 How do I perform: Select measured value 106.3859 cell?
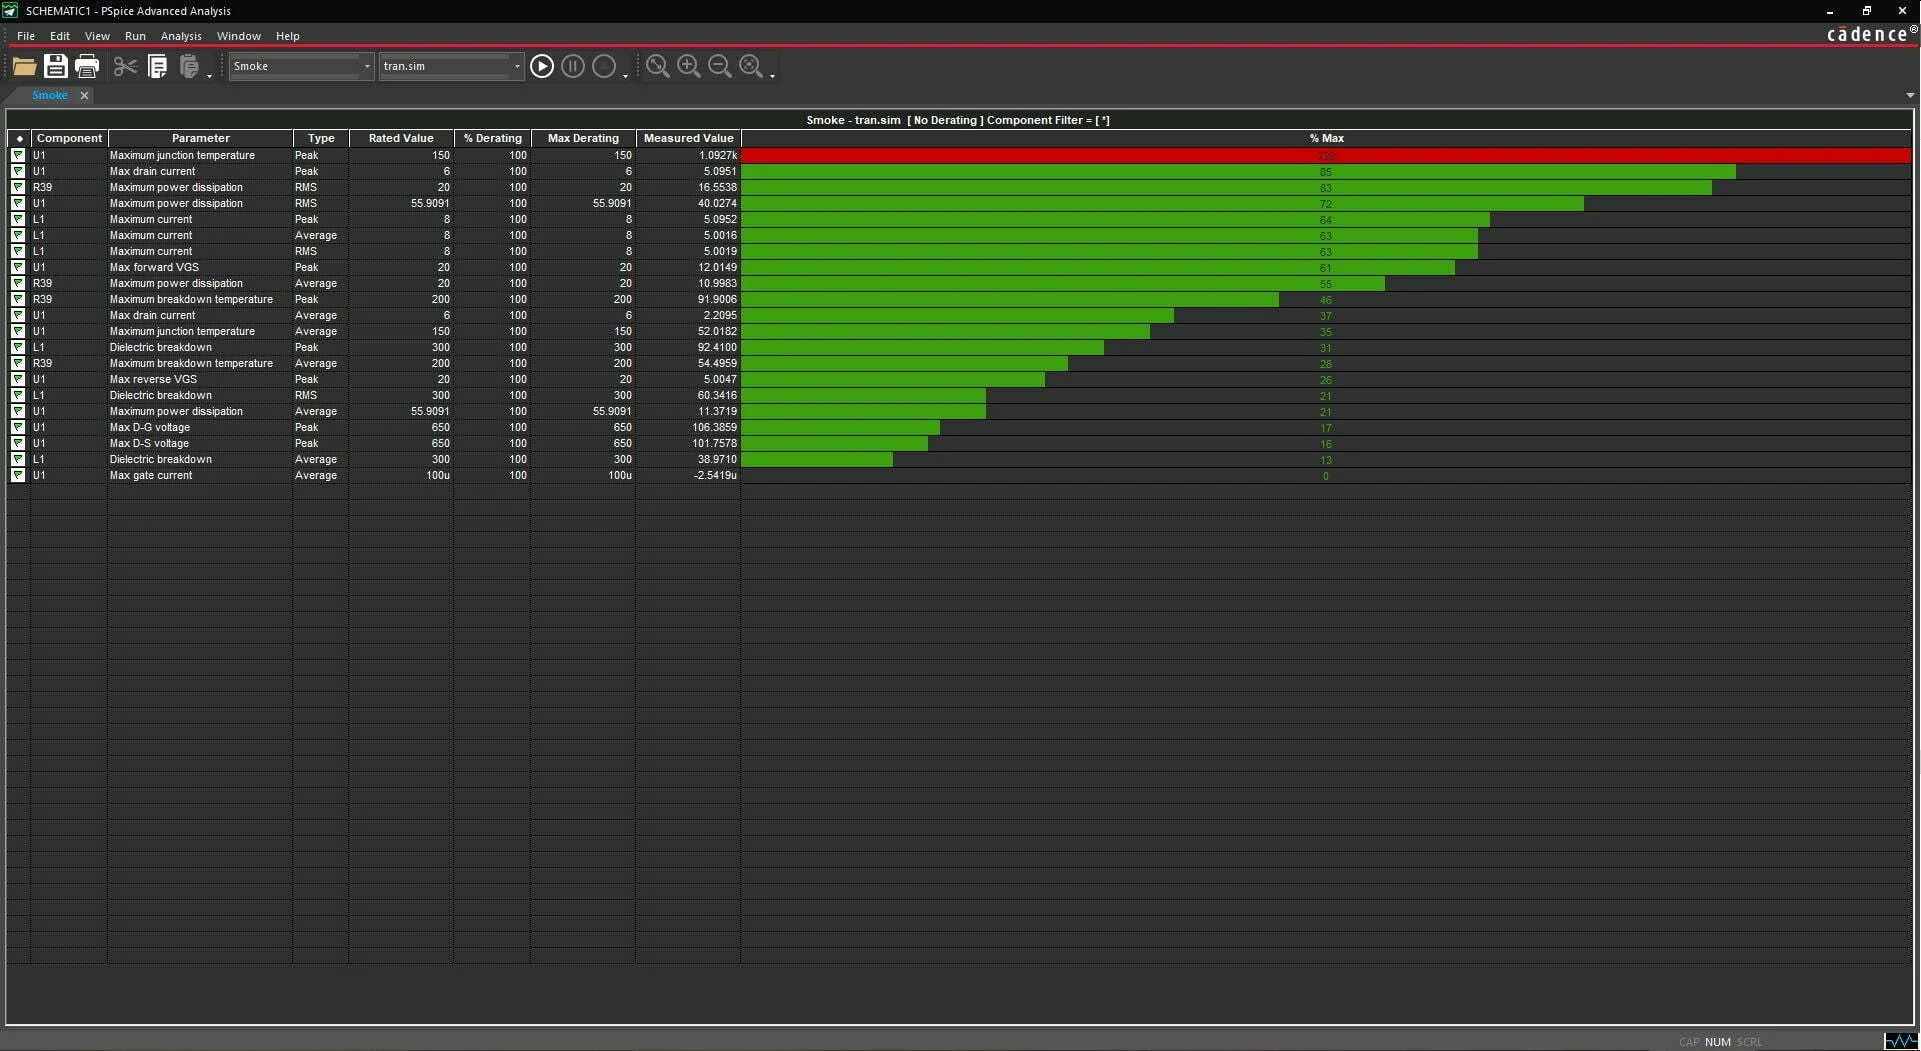coord(688,427)
